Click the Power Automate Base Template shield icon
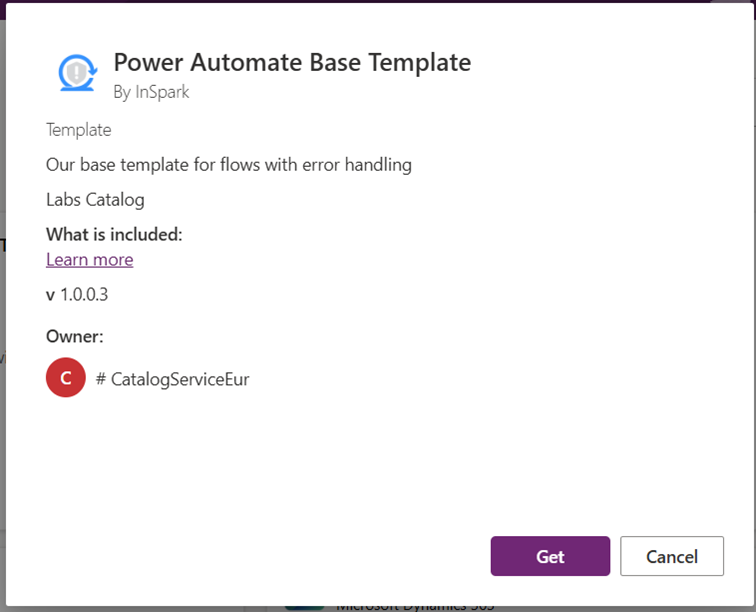The width and height of the screenshot is (756, 612). [78, 73]
